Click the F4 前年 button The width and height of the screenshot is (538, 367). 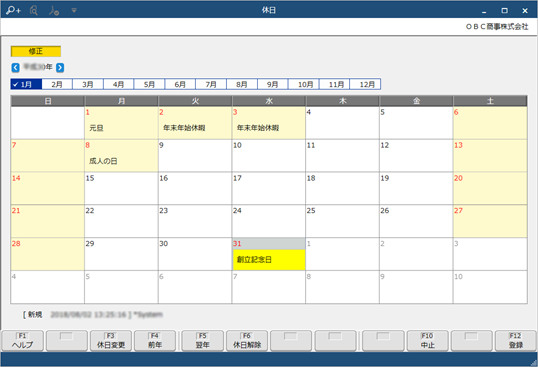point(155,341)
